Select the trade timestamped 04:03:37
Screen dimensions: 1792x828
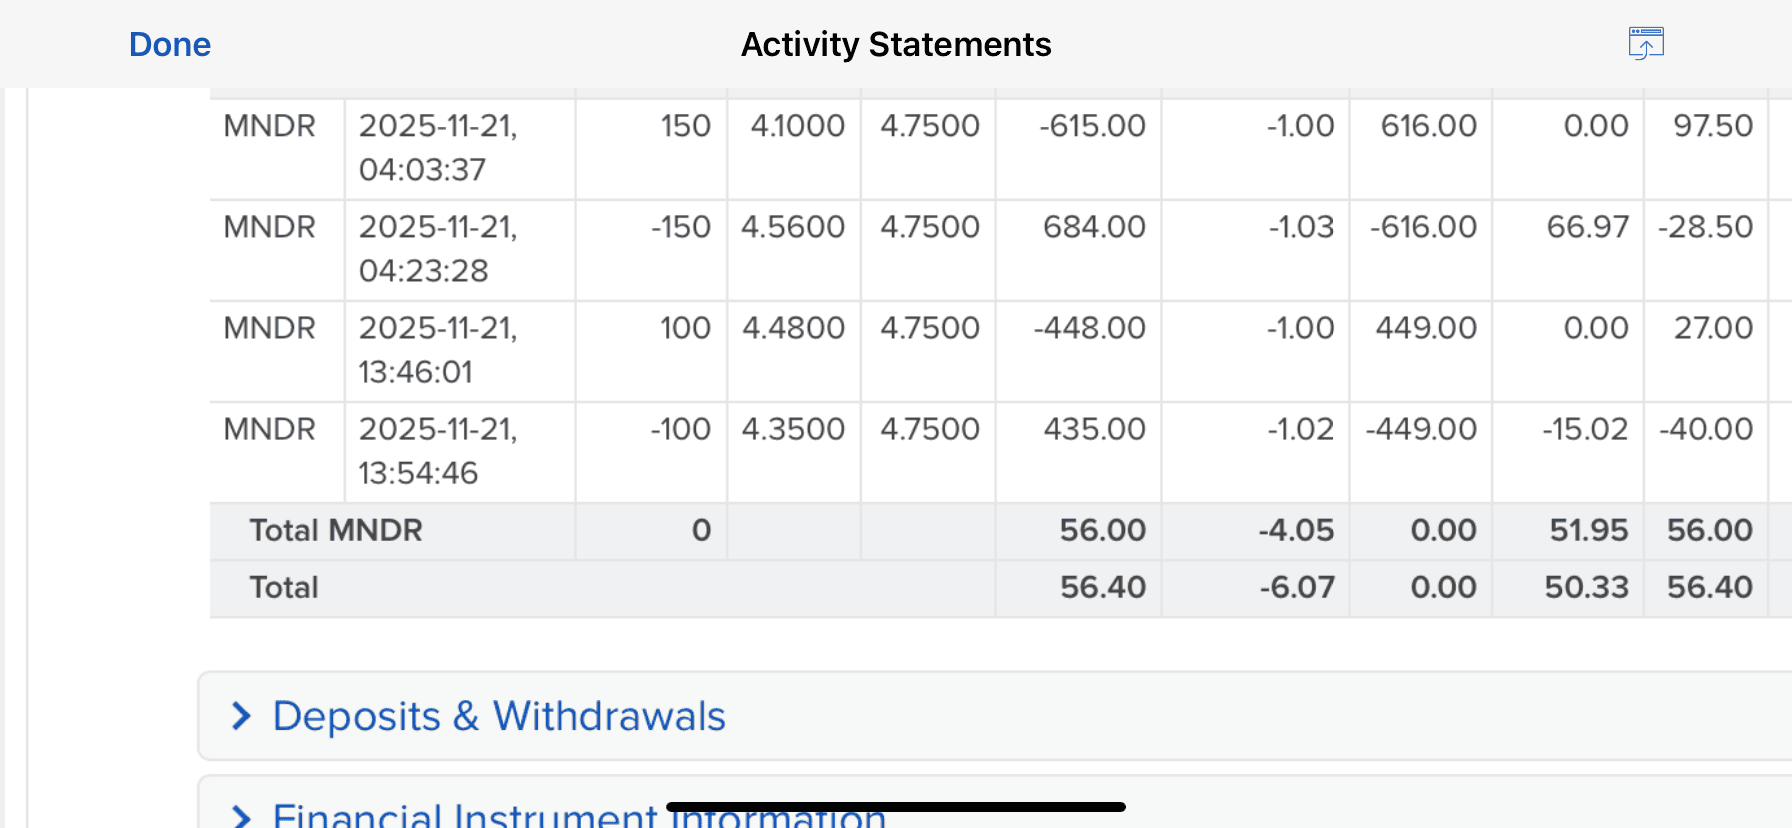click(x=438, y=148)
